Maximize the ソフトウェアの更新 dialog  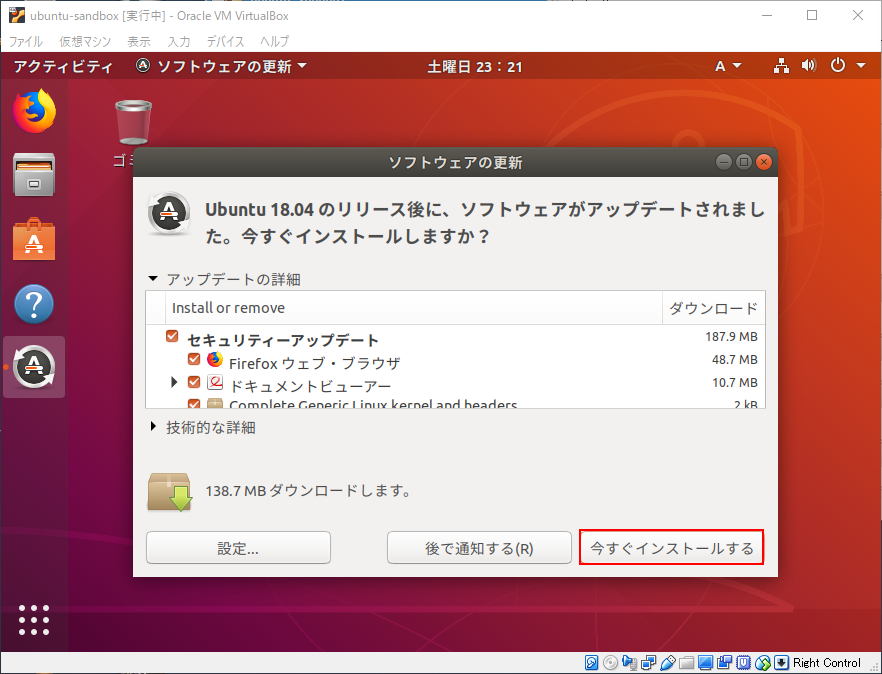coord(744,162)
